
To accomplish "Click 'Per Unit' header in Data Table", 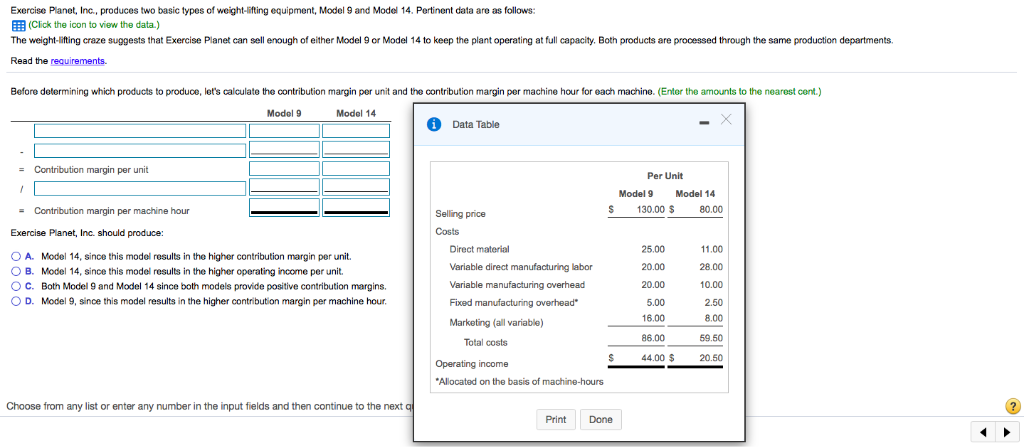I will click(x=665, y=176).
